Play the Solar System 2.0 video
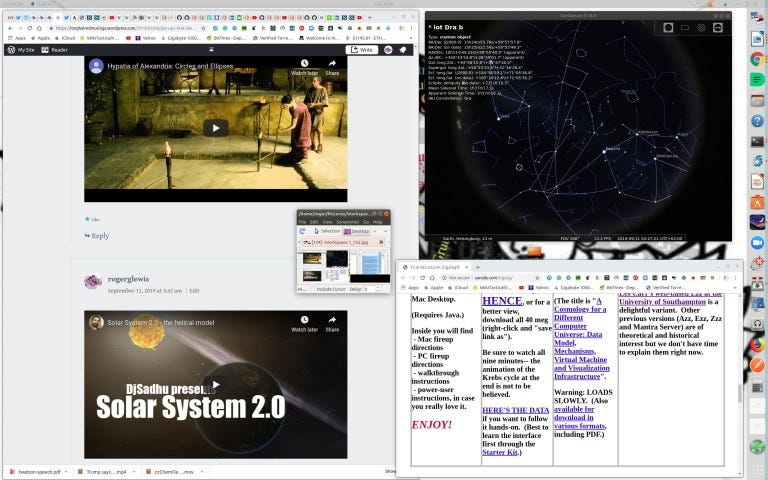The height and width of the screenshot is (480, 768). [x=216, y=384]
